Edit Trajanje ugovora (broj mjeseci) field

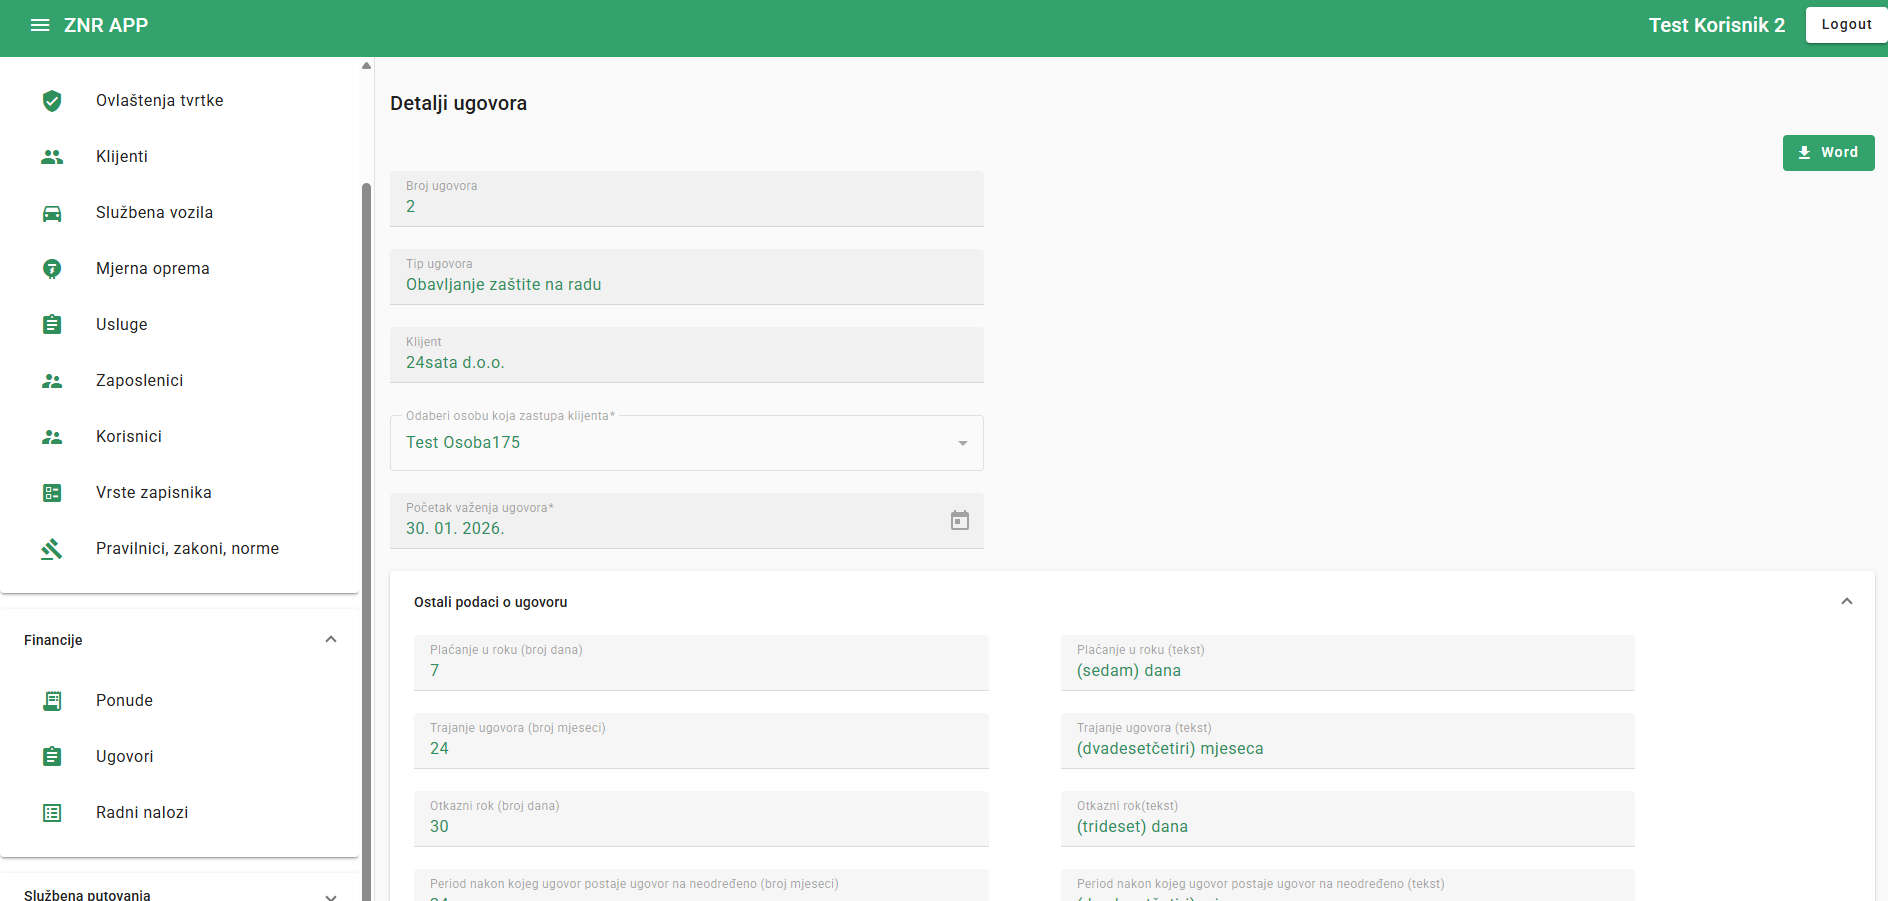click(x=701, y=741)
